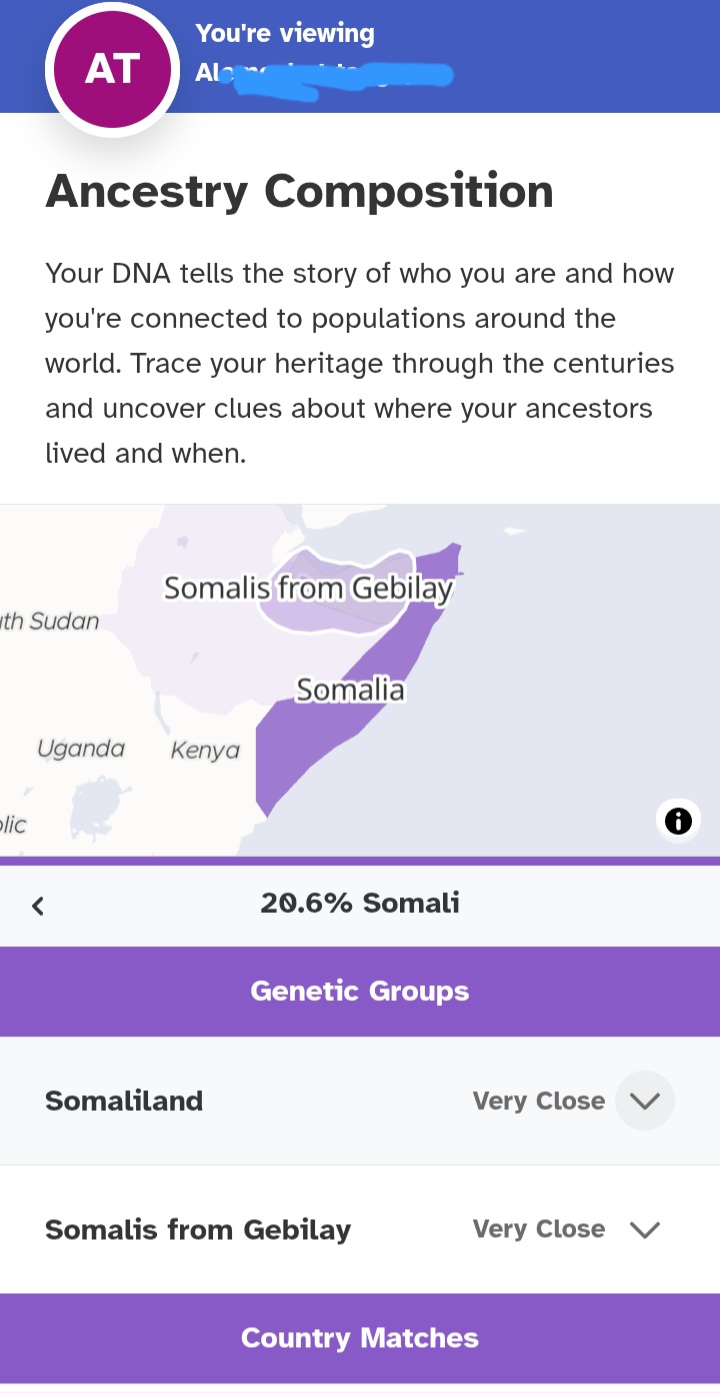Tap the 20.6% Somali title

tap(360, 903)
